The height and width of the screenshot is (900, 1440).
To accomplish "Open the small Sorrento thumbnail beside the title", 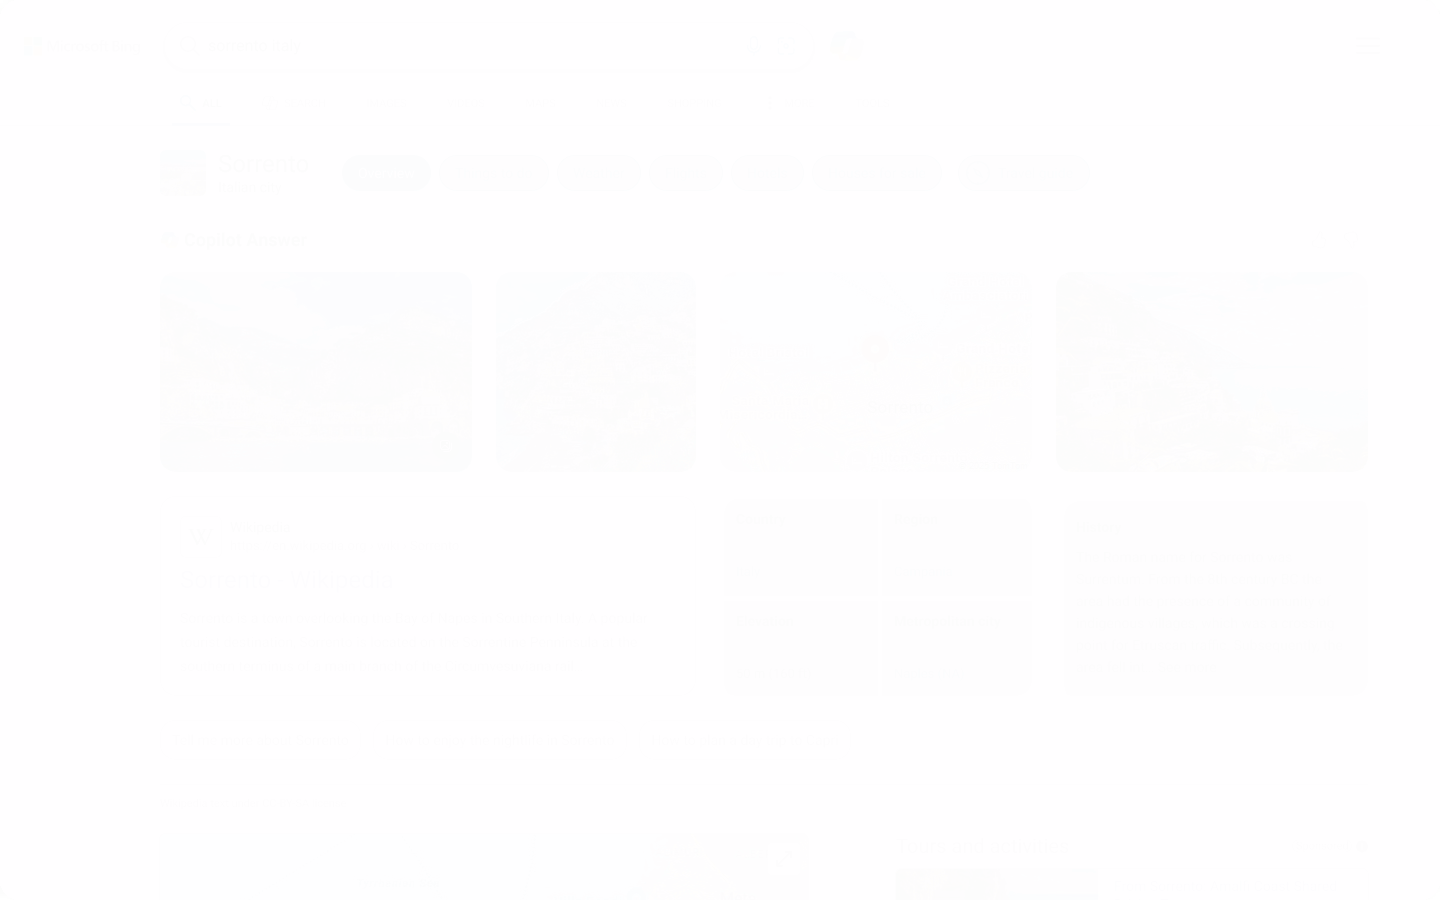I will 183,173.
